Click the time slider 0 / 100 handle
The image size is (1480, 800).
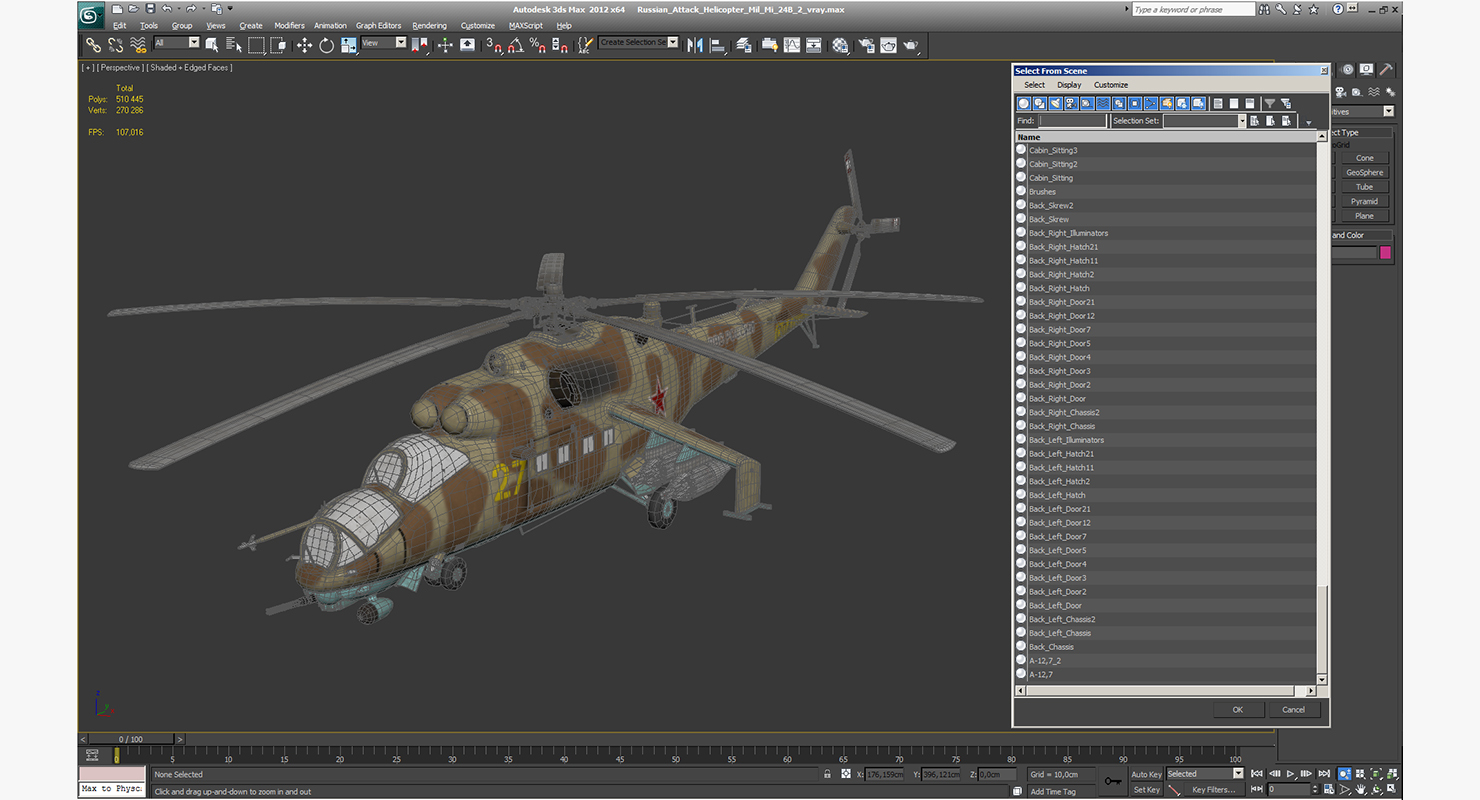coord(130,739)
